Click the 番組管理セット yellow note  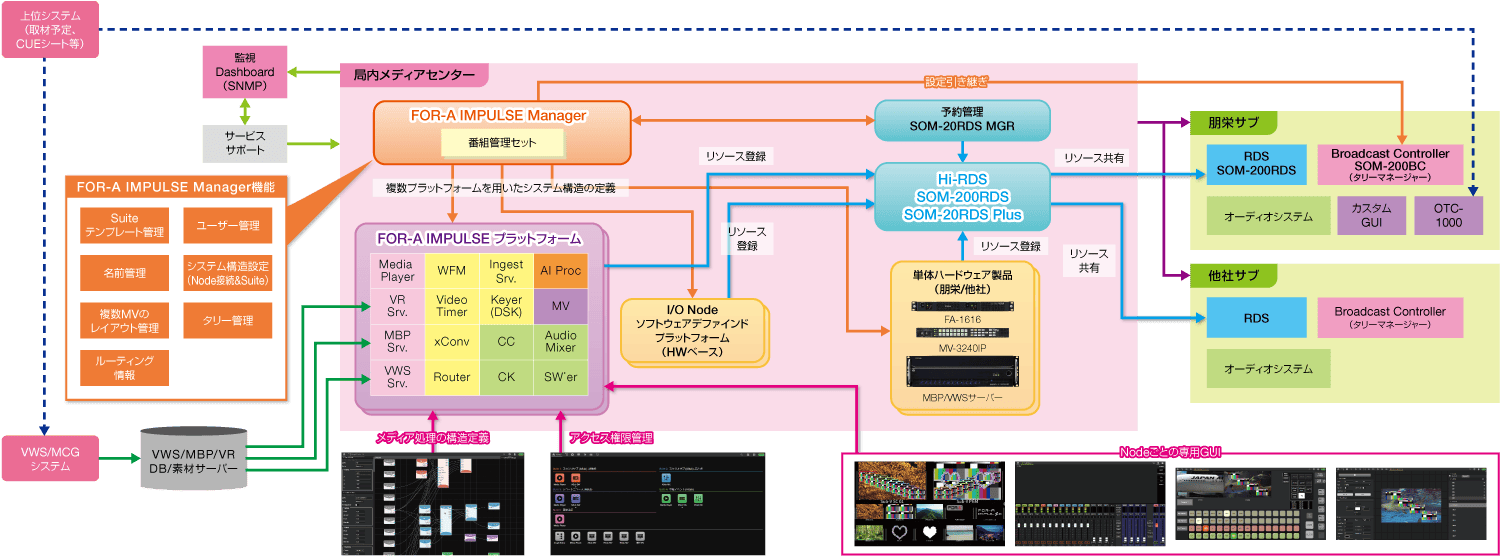click(502, 143)
